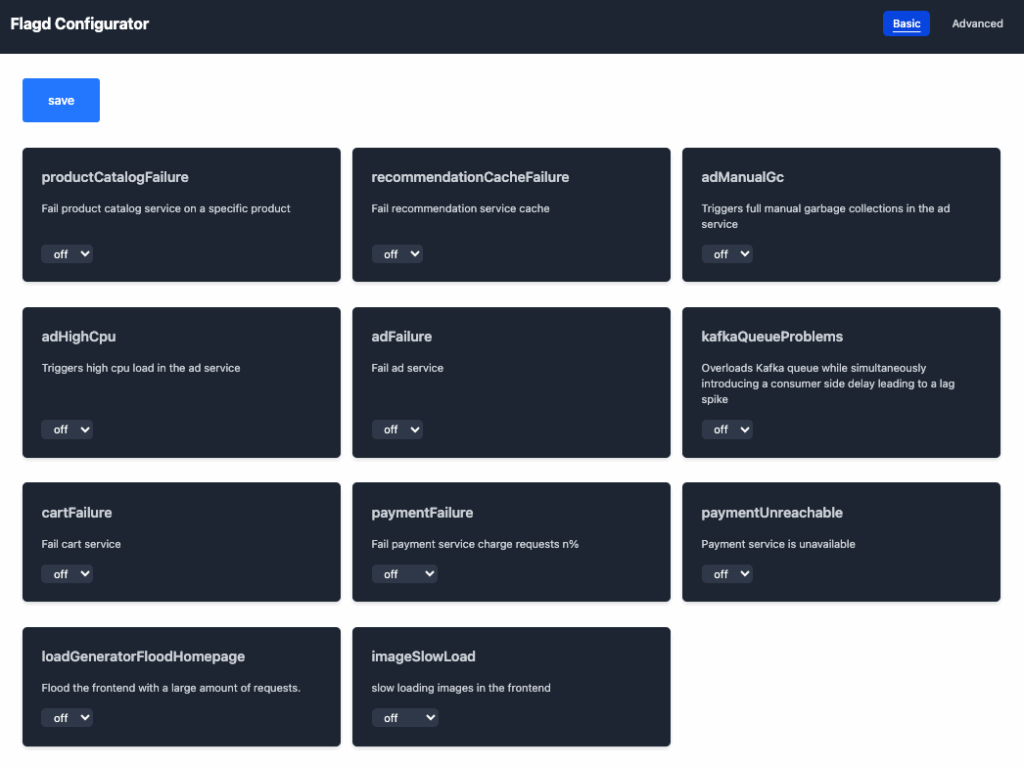
Task: Expand the paymentUnreachable off dropdown
Action: point(727,574)
